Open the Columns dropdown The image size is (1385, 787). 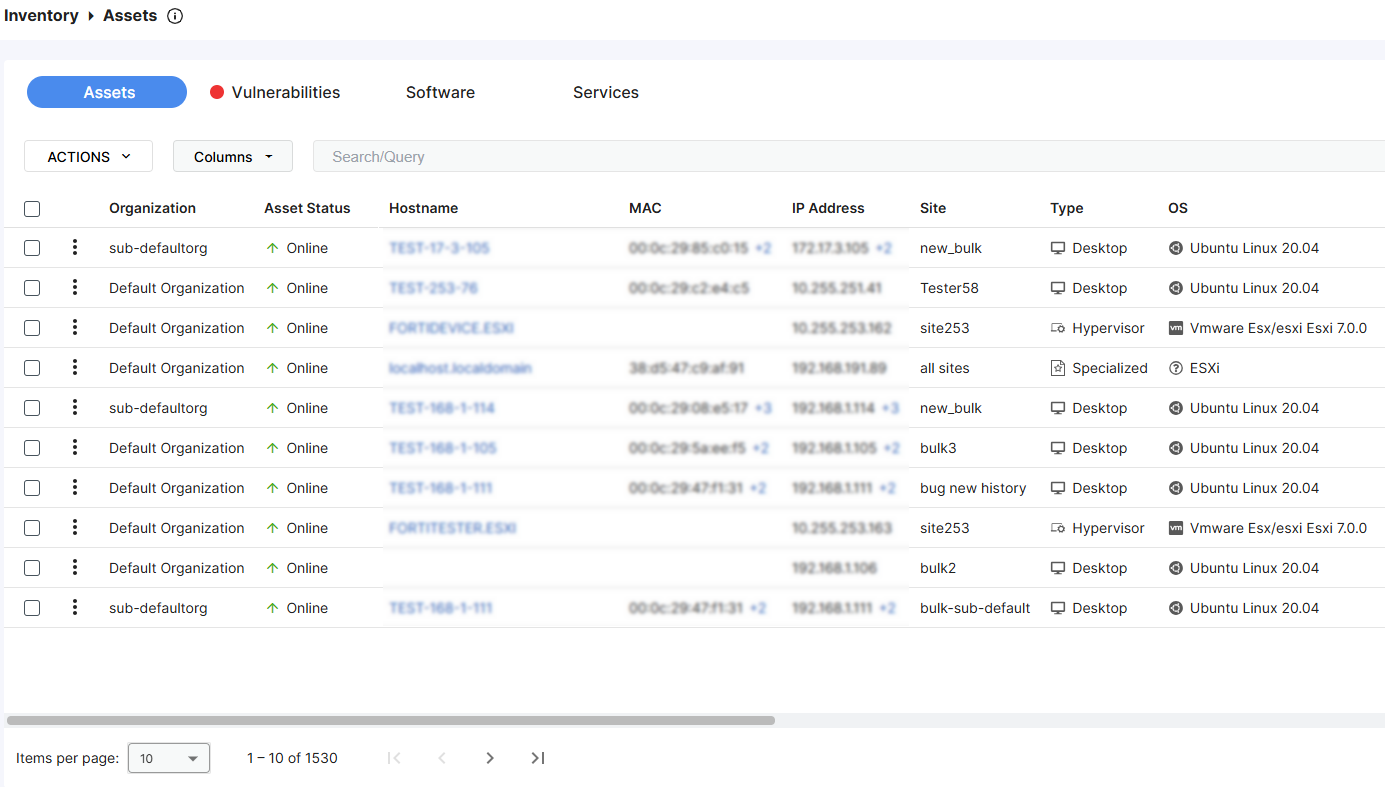pos(233,157)
